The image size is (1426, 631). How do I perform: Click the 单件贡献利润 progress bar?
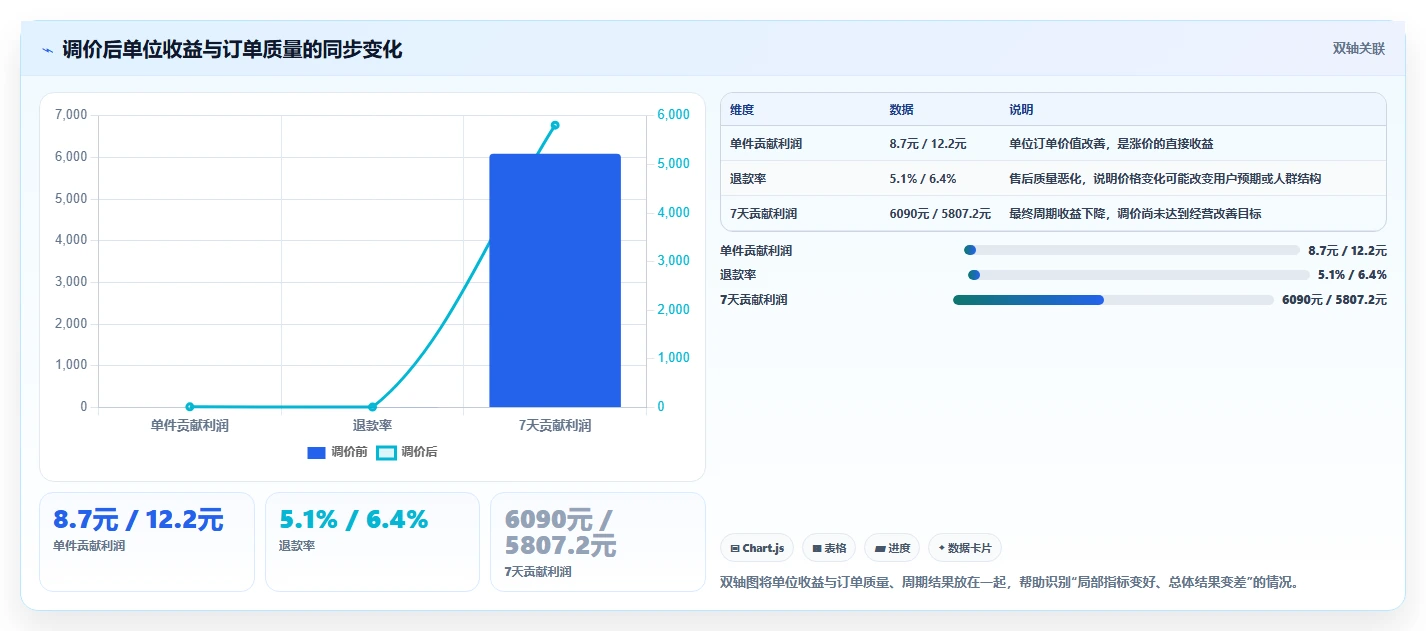[x=1131, y=250]
